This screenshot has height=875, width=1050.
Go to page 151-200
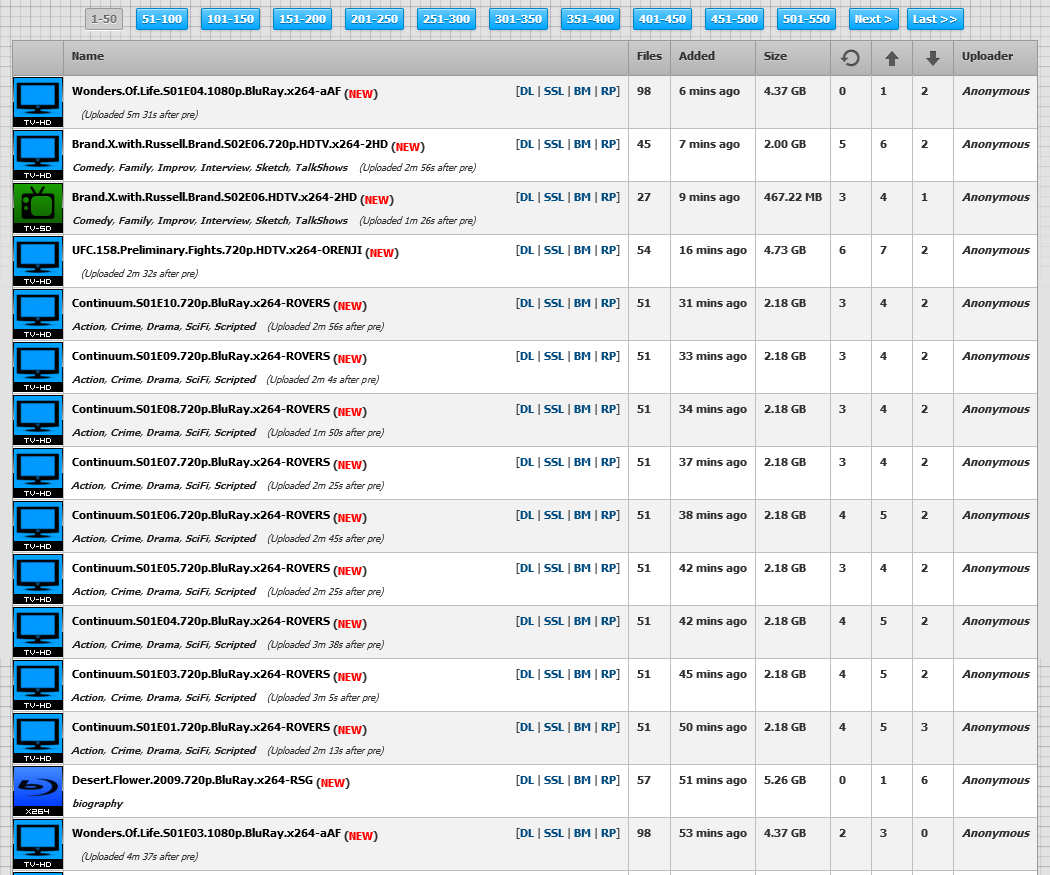click(x=302, y=19)
